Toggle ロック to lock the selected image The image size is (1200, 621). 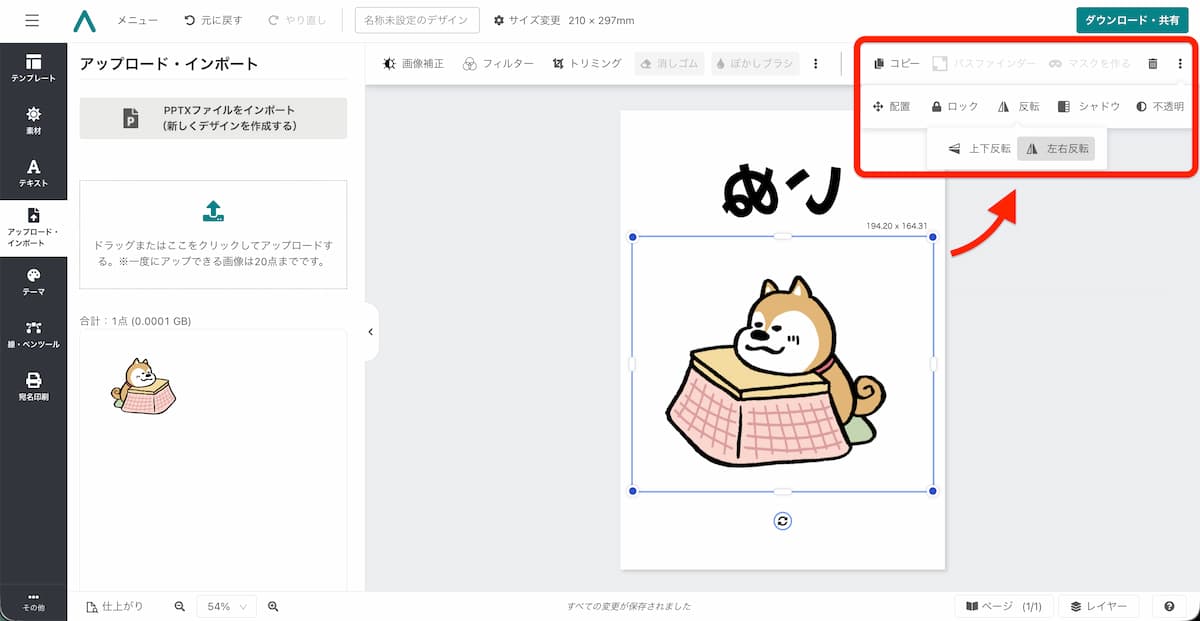point(955,106)
